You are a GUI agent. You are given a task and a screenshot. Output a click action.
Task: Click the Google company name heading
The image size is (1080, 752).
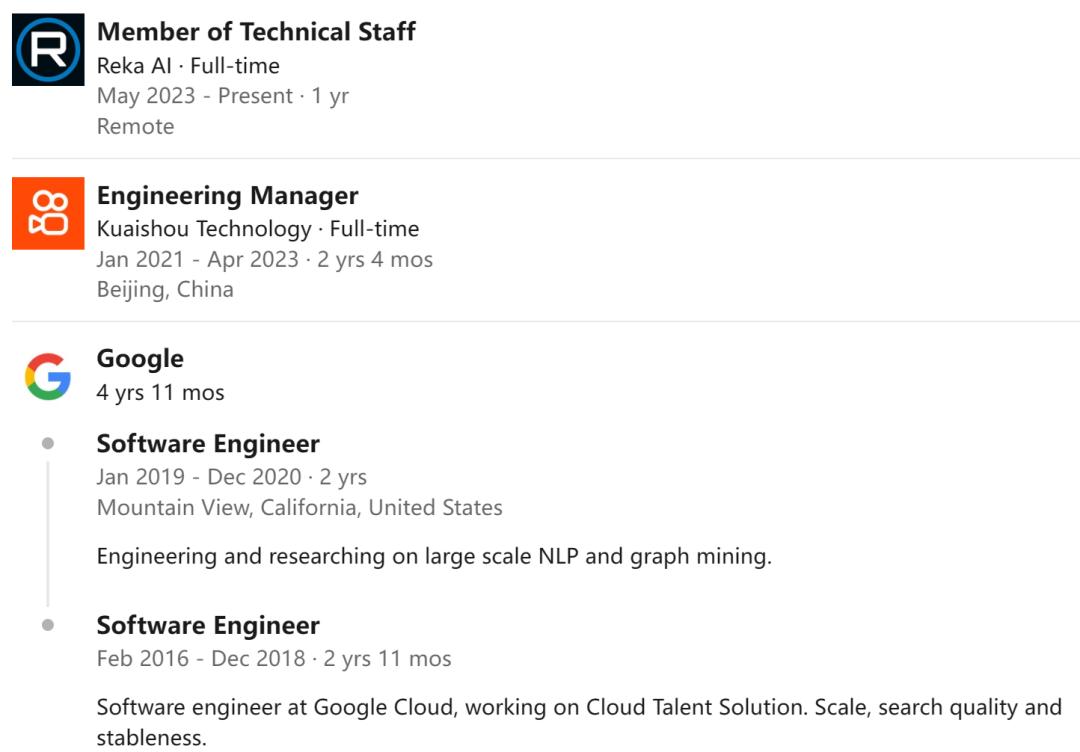pos(141,359)
